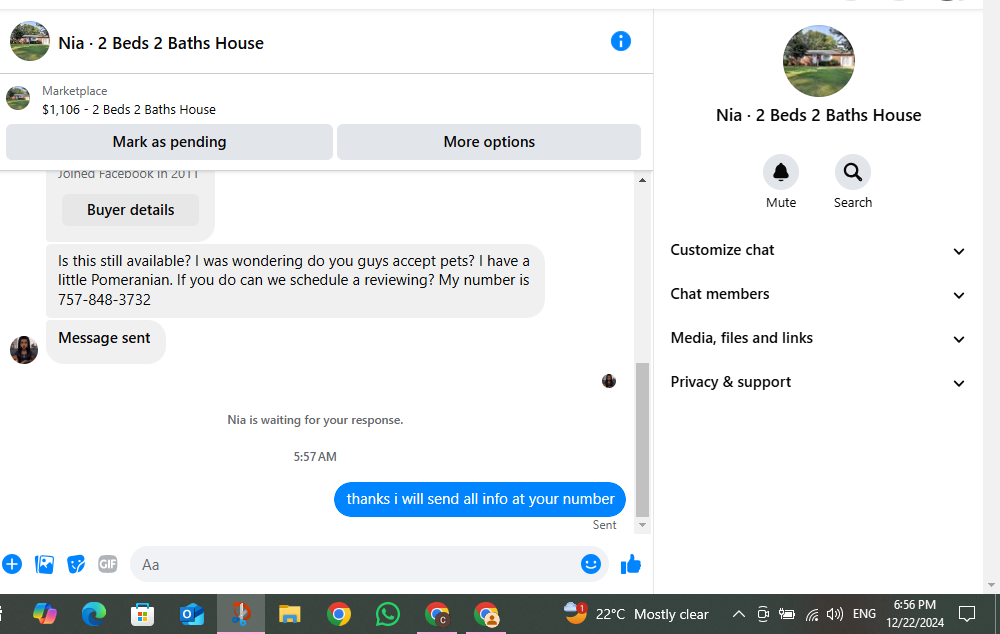The image size is (1000, 634).
Task: Send a thumbs-up like
Action: pos(631,564)
